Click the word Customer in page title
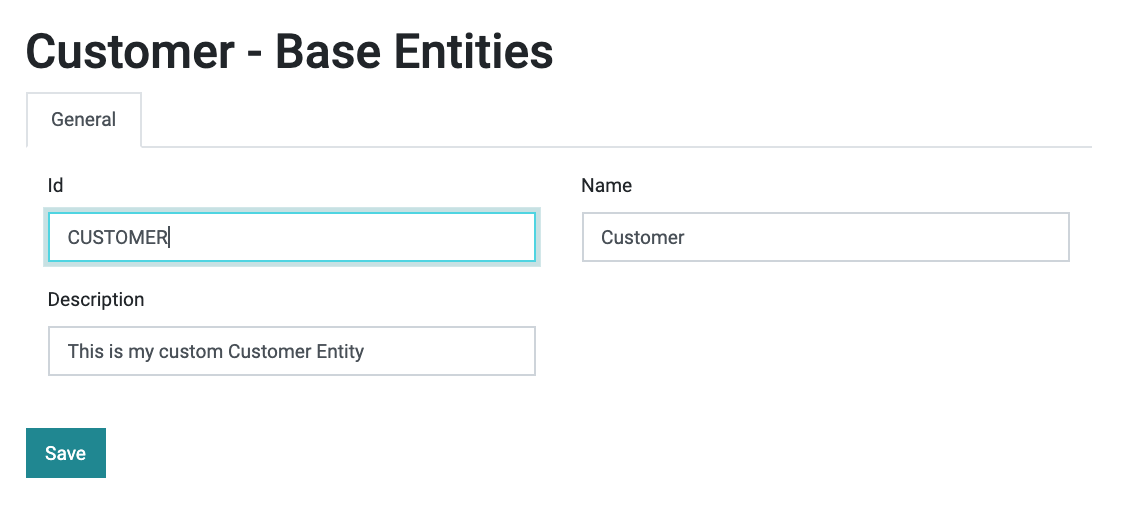The width and height of the screenshot is (1122, 508). [131, 52]
